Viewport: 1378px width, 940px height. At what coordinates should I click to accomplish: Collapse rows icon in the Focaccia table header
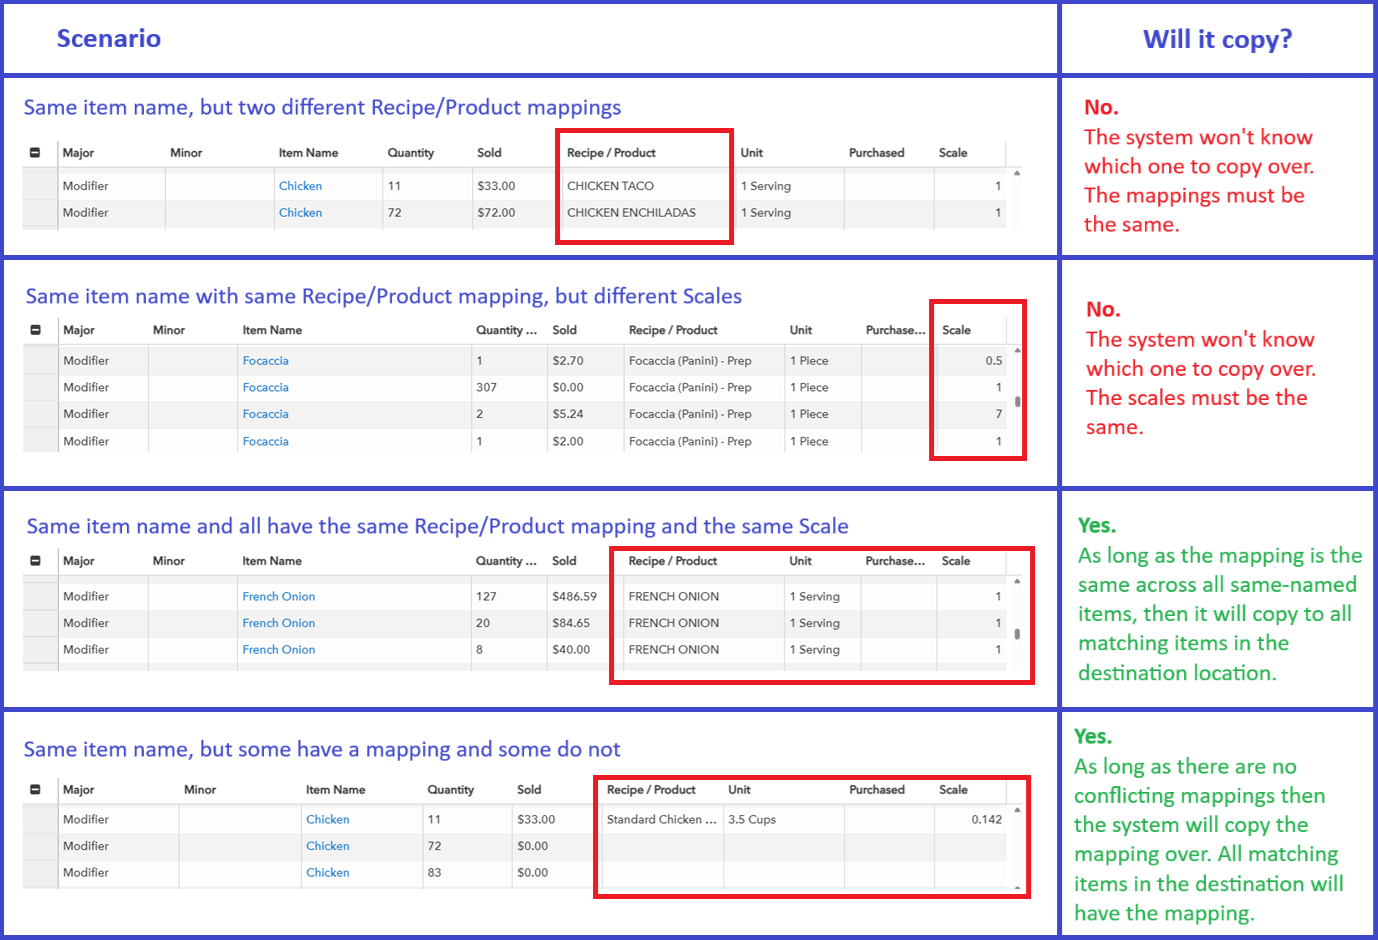point(35,330)
